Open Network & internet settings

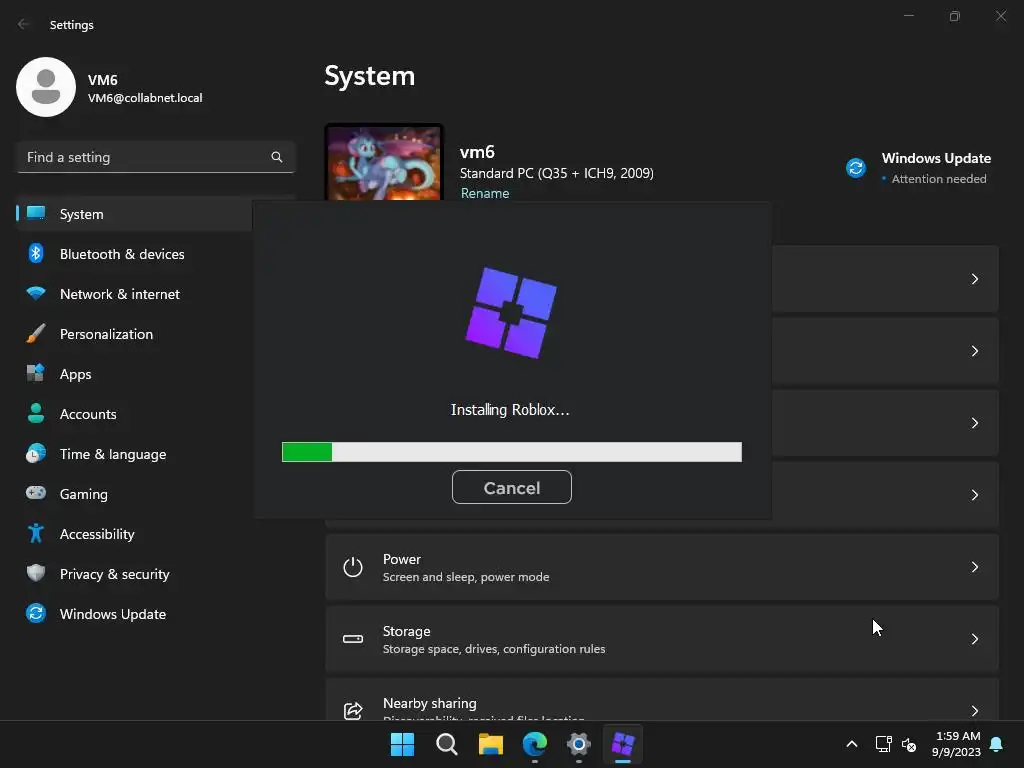(120, 294)
